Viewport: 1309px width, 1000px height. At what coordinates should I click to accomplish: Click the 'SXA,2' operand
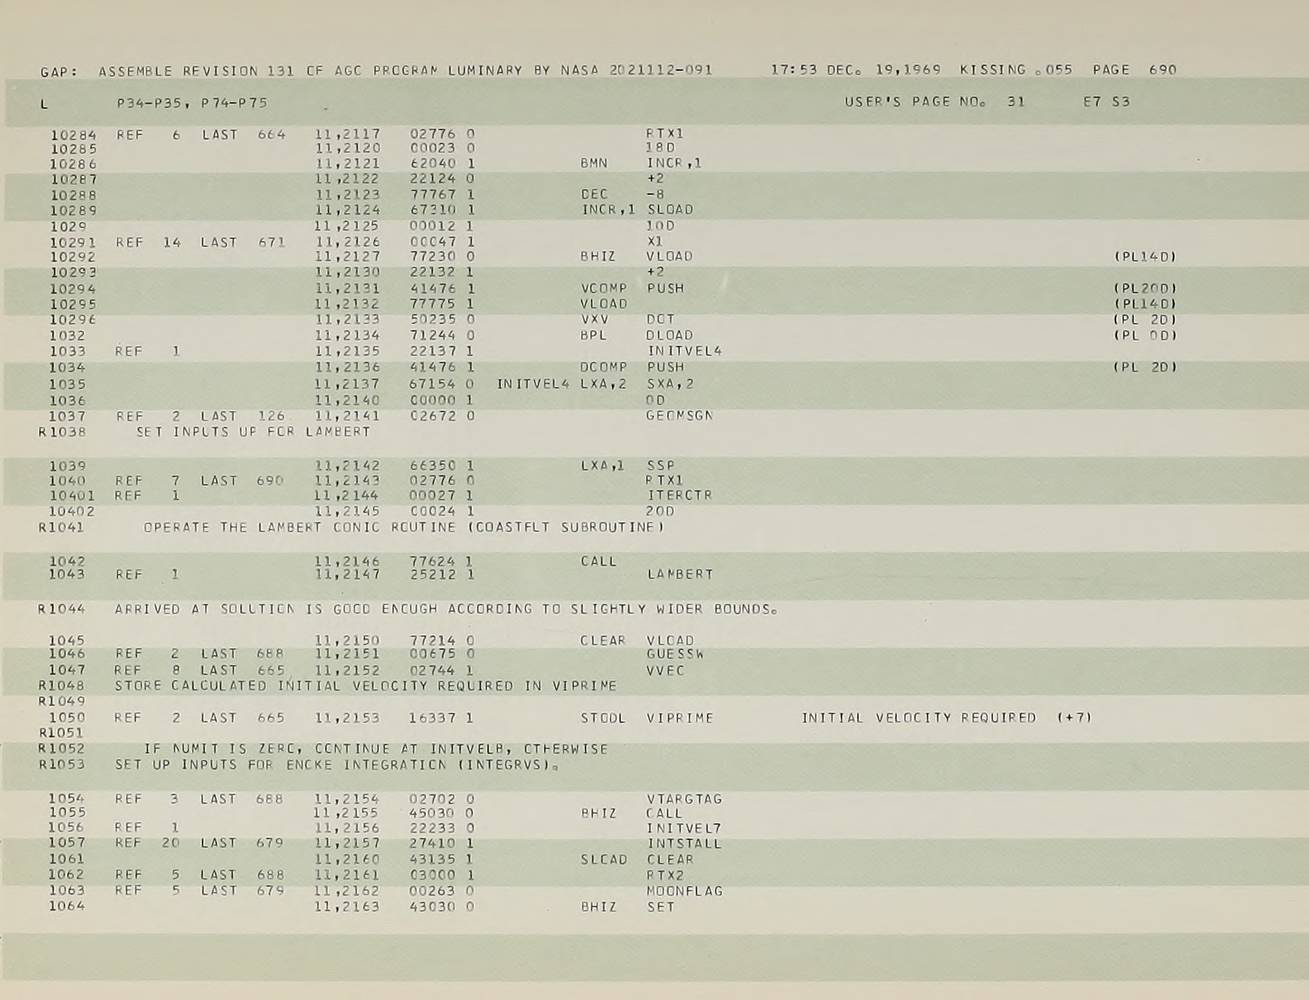click(669, 384)
